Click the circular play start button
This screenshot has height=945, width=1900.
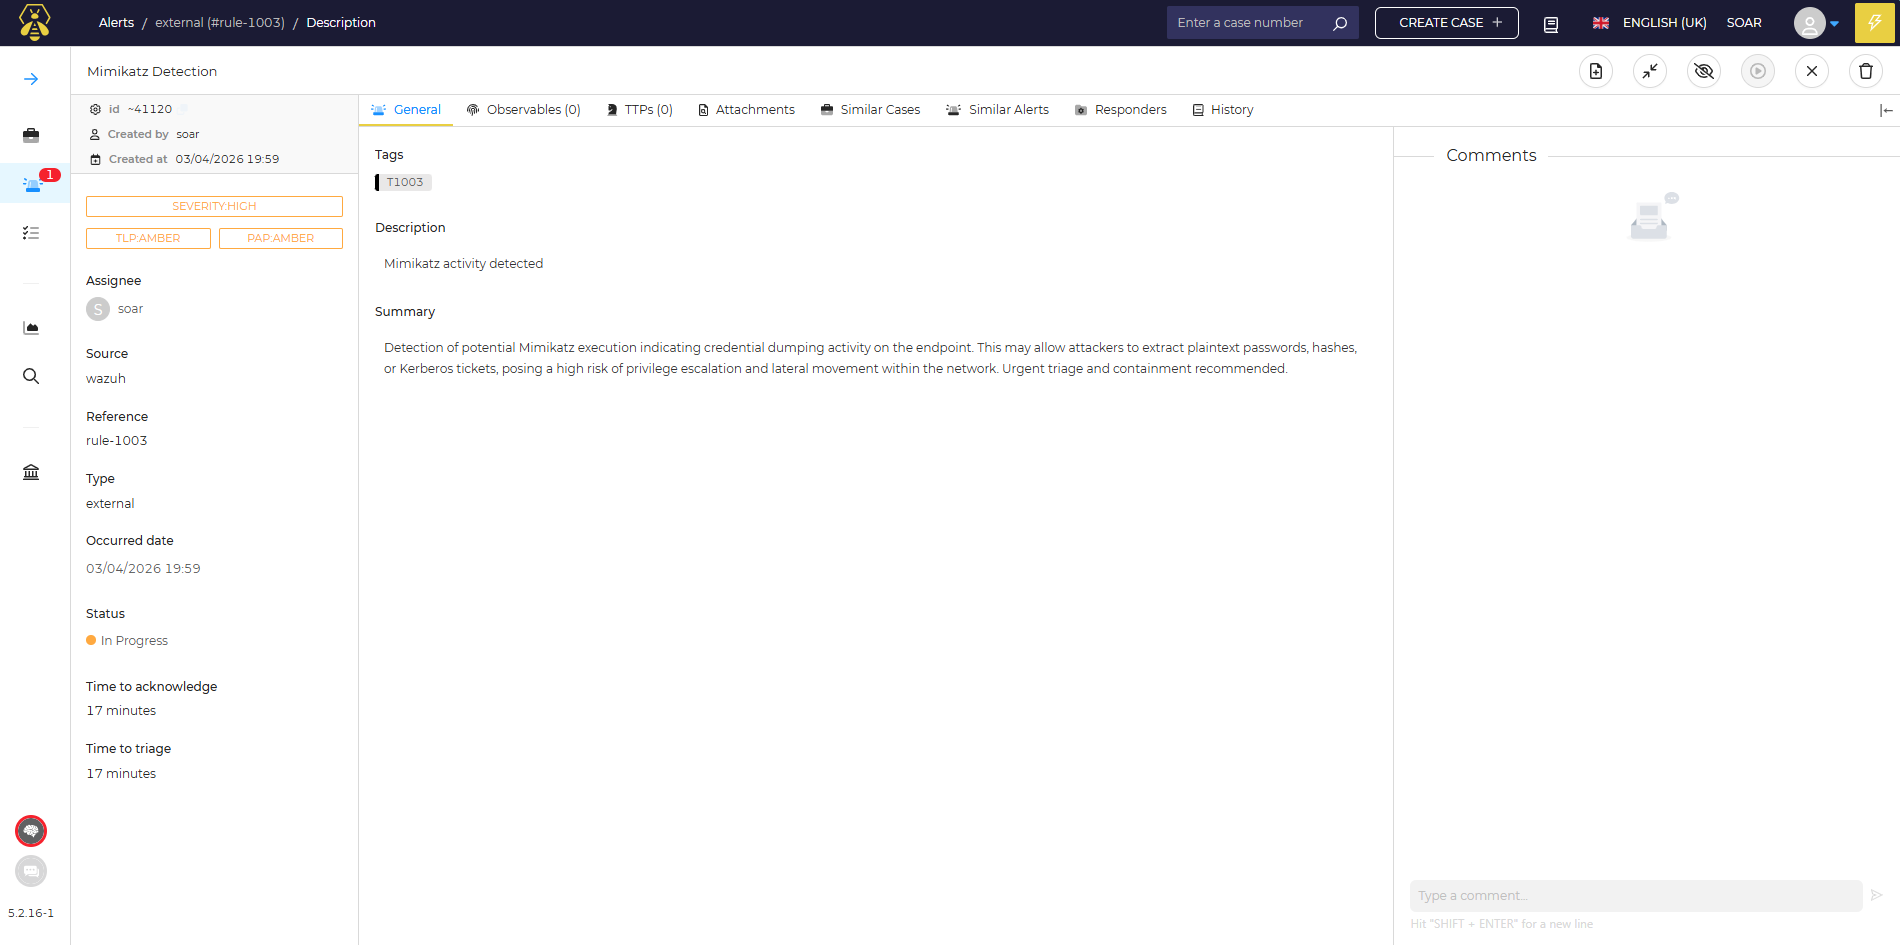pyautogui.click(x=1758, y=71)
